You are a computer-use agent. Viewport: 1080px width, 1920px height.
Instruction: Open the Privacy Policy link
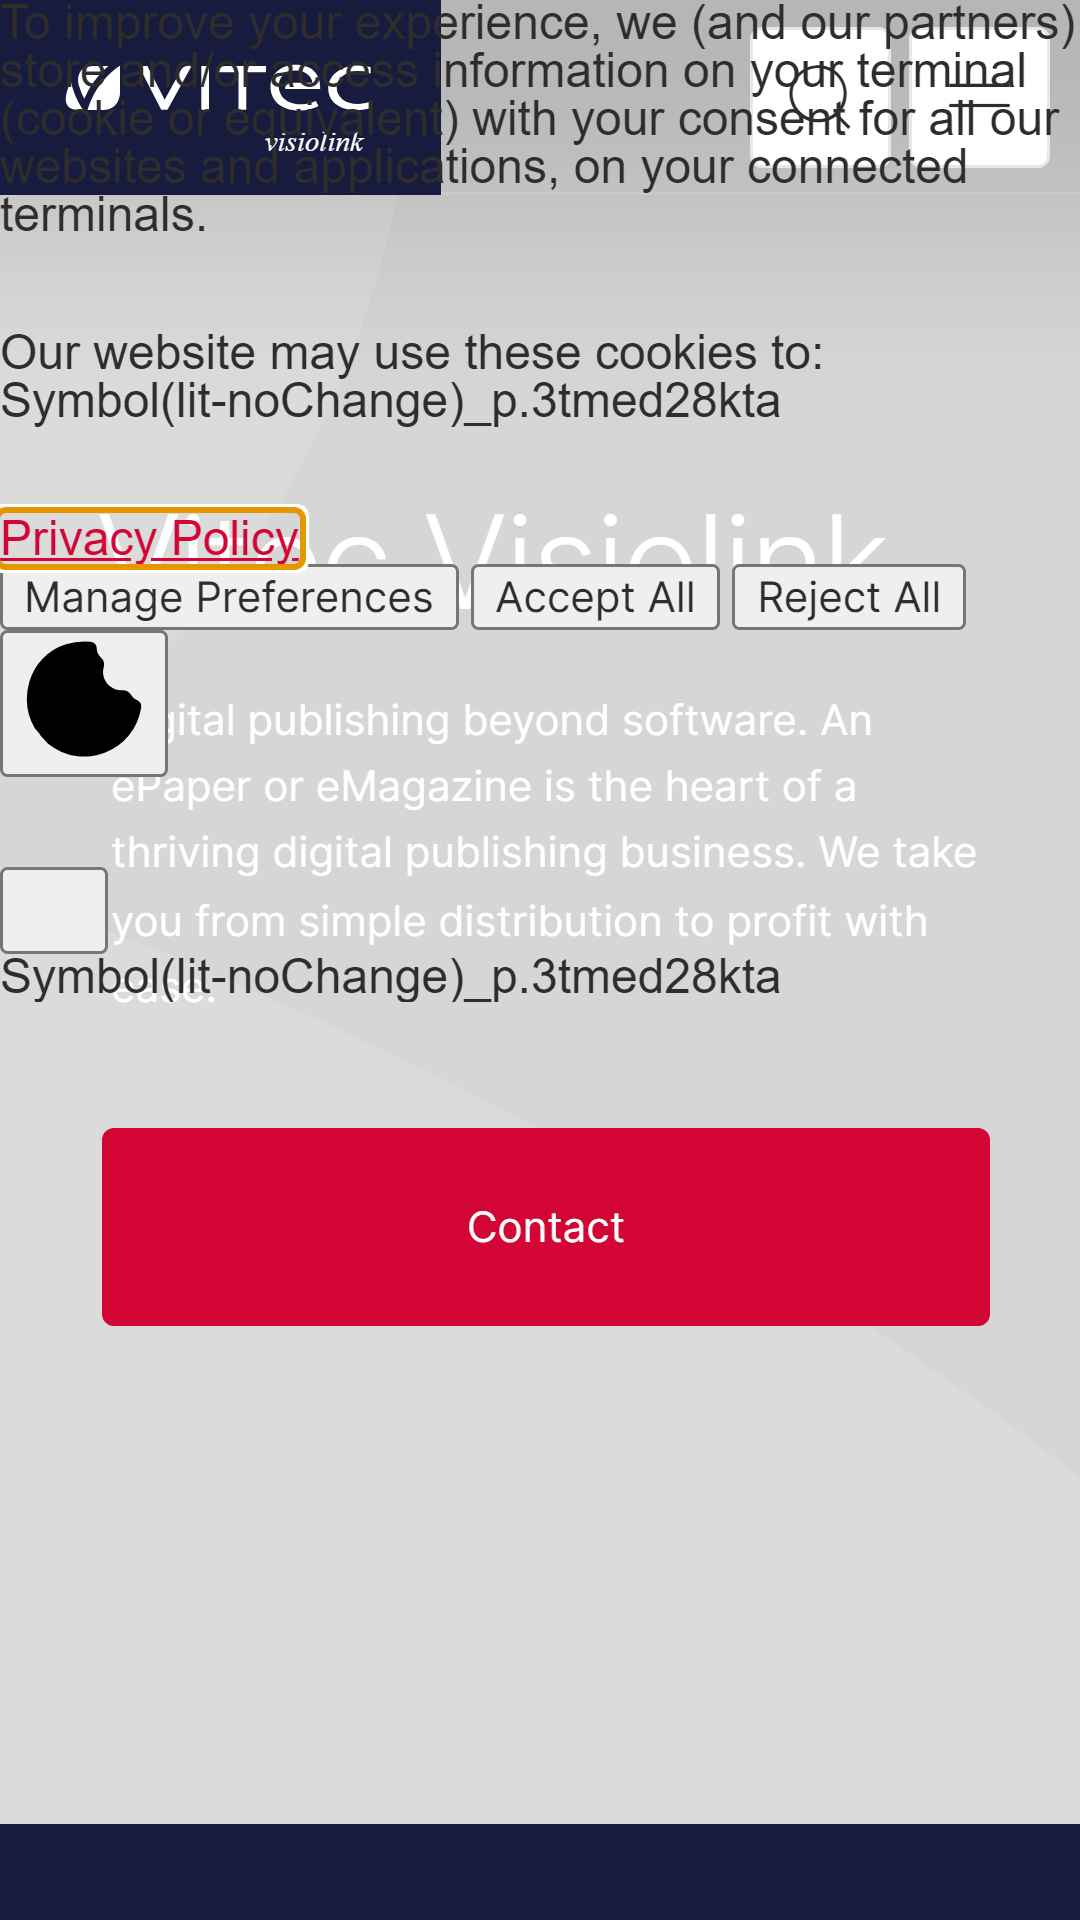tap(150, 539)
